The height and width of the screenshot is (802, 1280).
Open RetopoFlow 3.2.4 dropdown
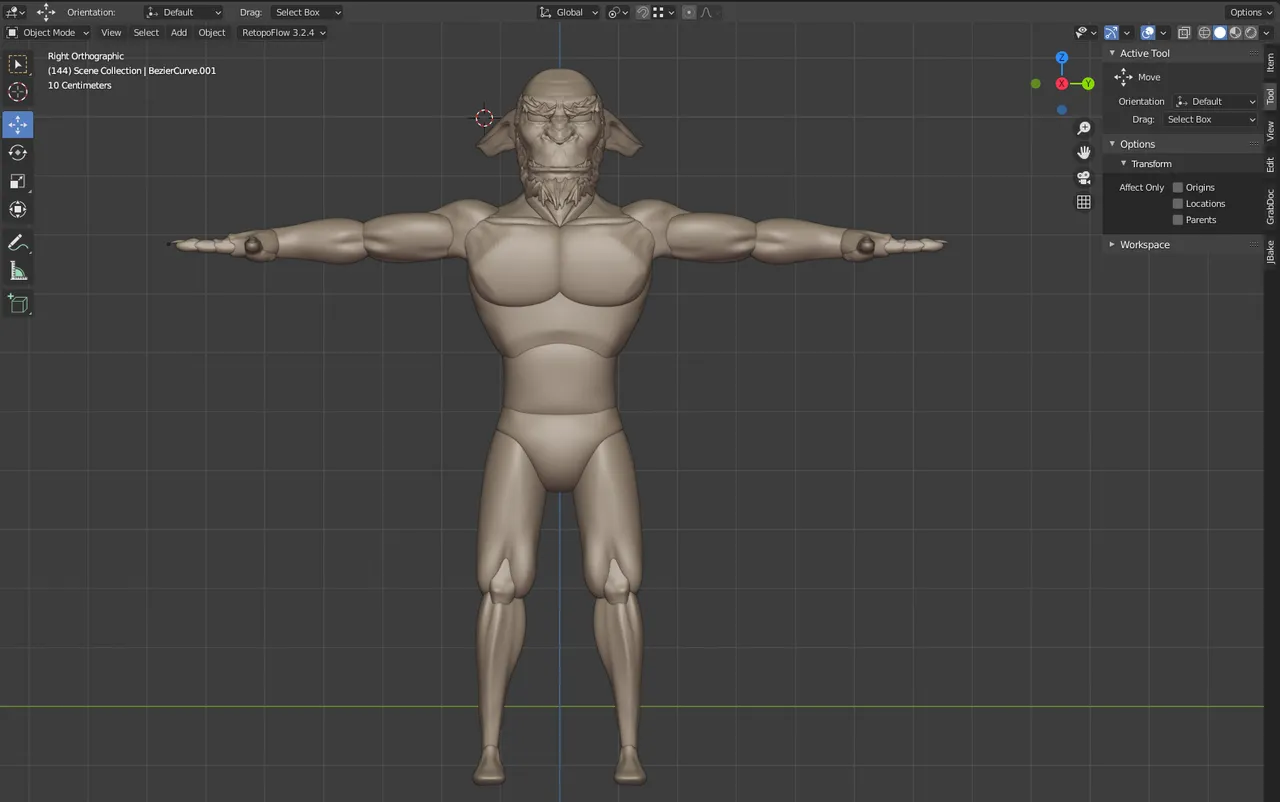pyautogui.click(x=284, y=33)
